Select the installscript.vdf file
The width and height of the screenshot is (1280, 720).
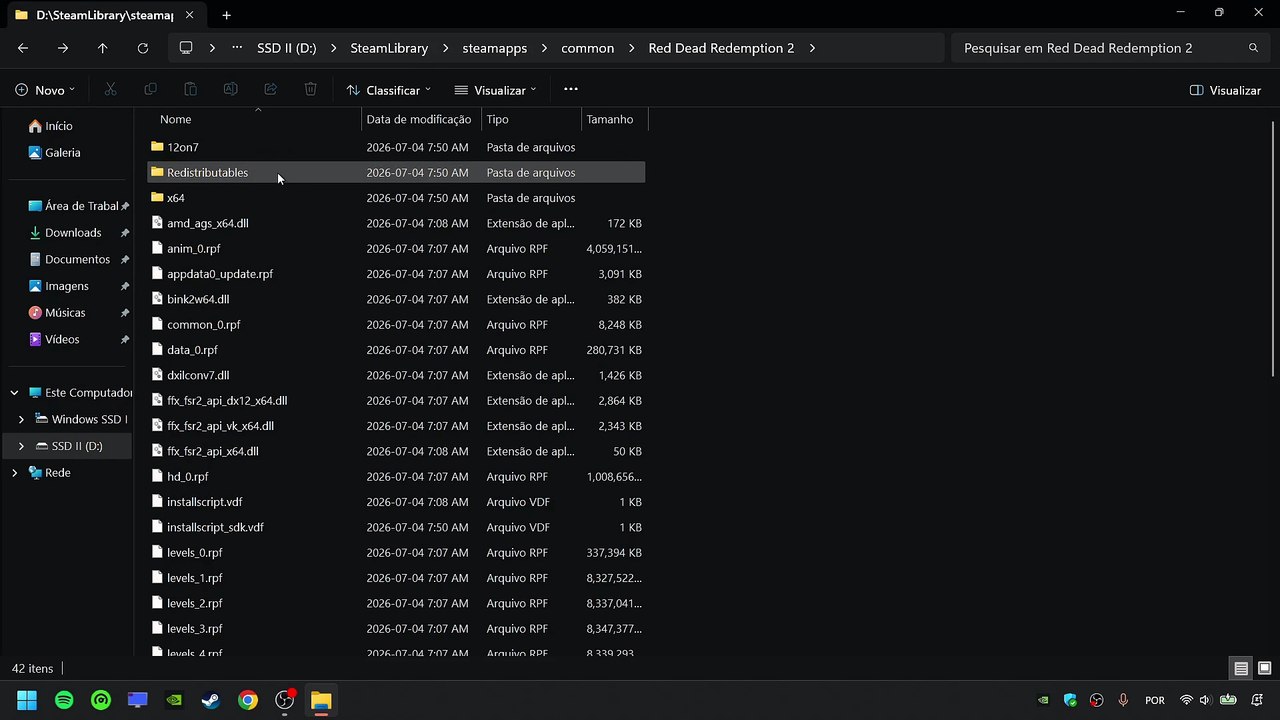tap(396, 502)
